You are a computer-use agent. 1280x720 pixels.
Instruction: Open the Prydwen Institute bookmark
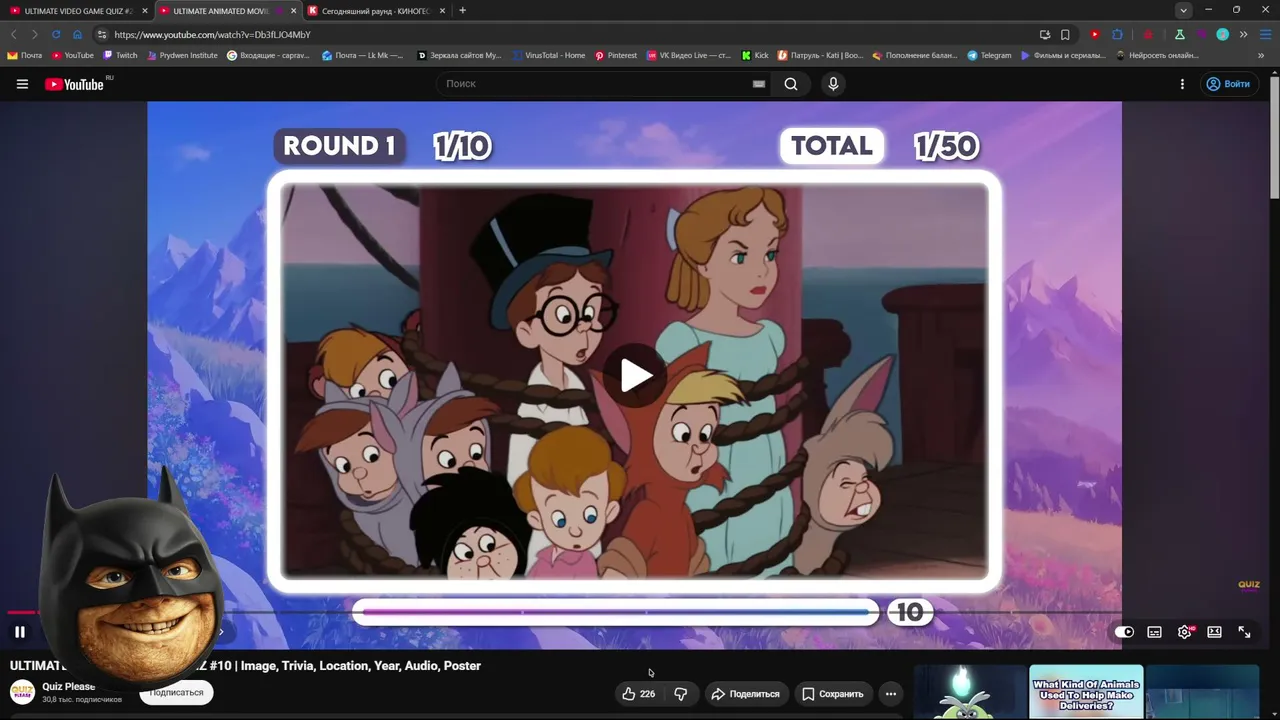[182, 56]
